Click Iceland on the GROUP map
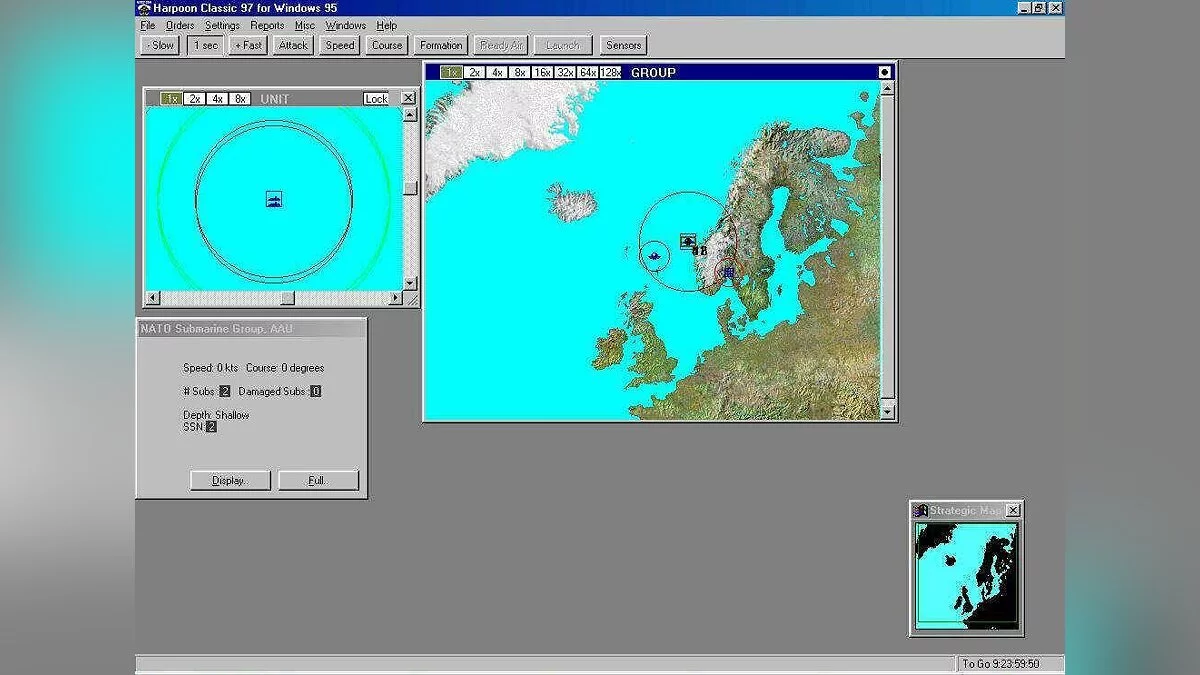The height and width of the screenshot is (675, 1200). pos(573,202)
